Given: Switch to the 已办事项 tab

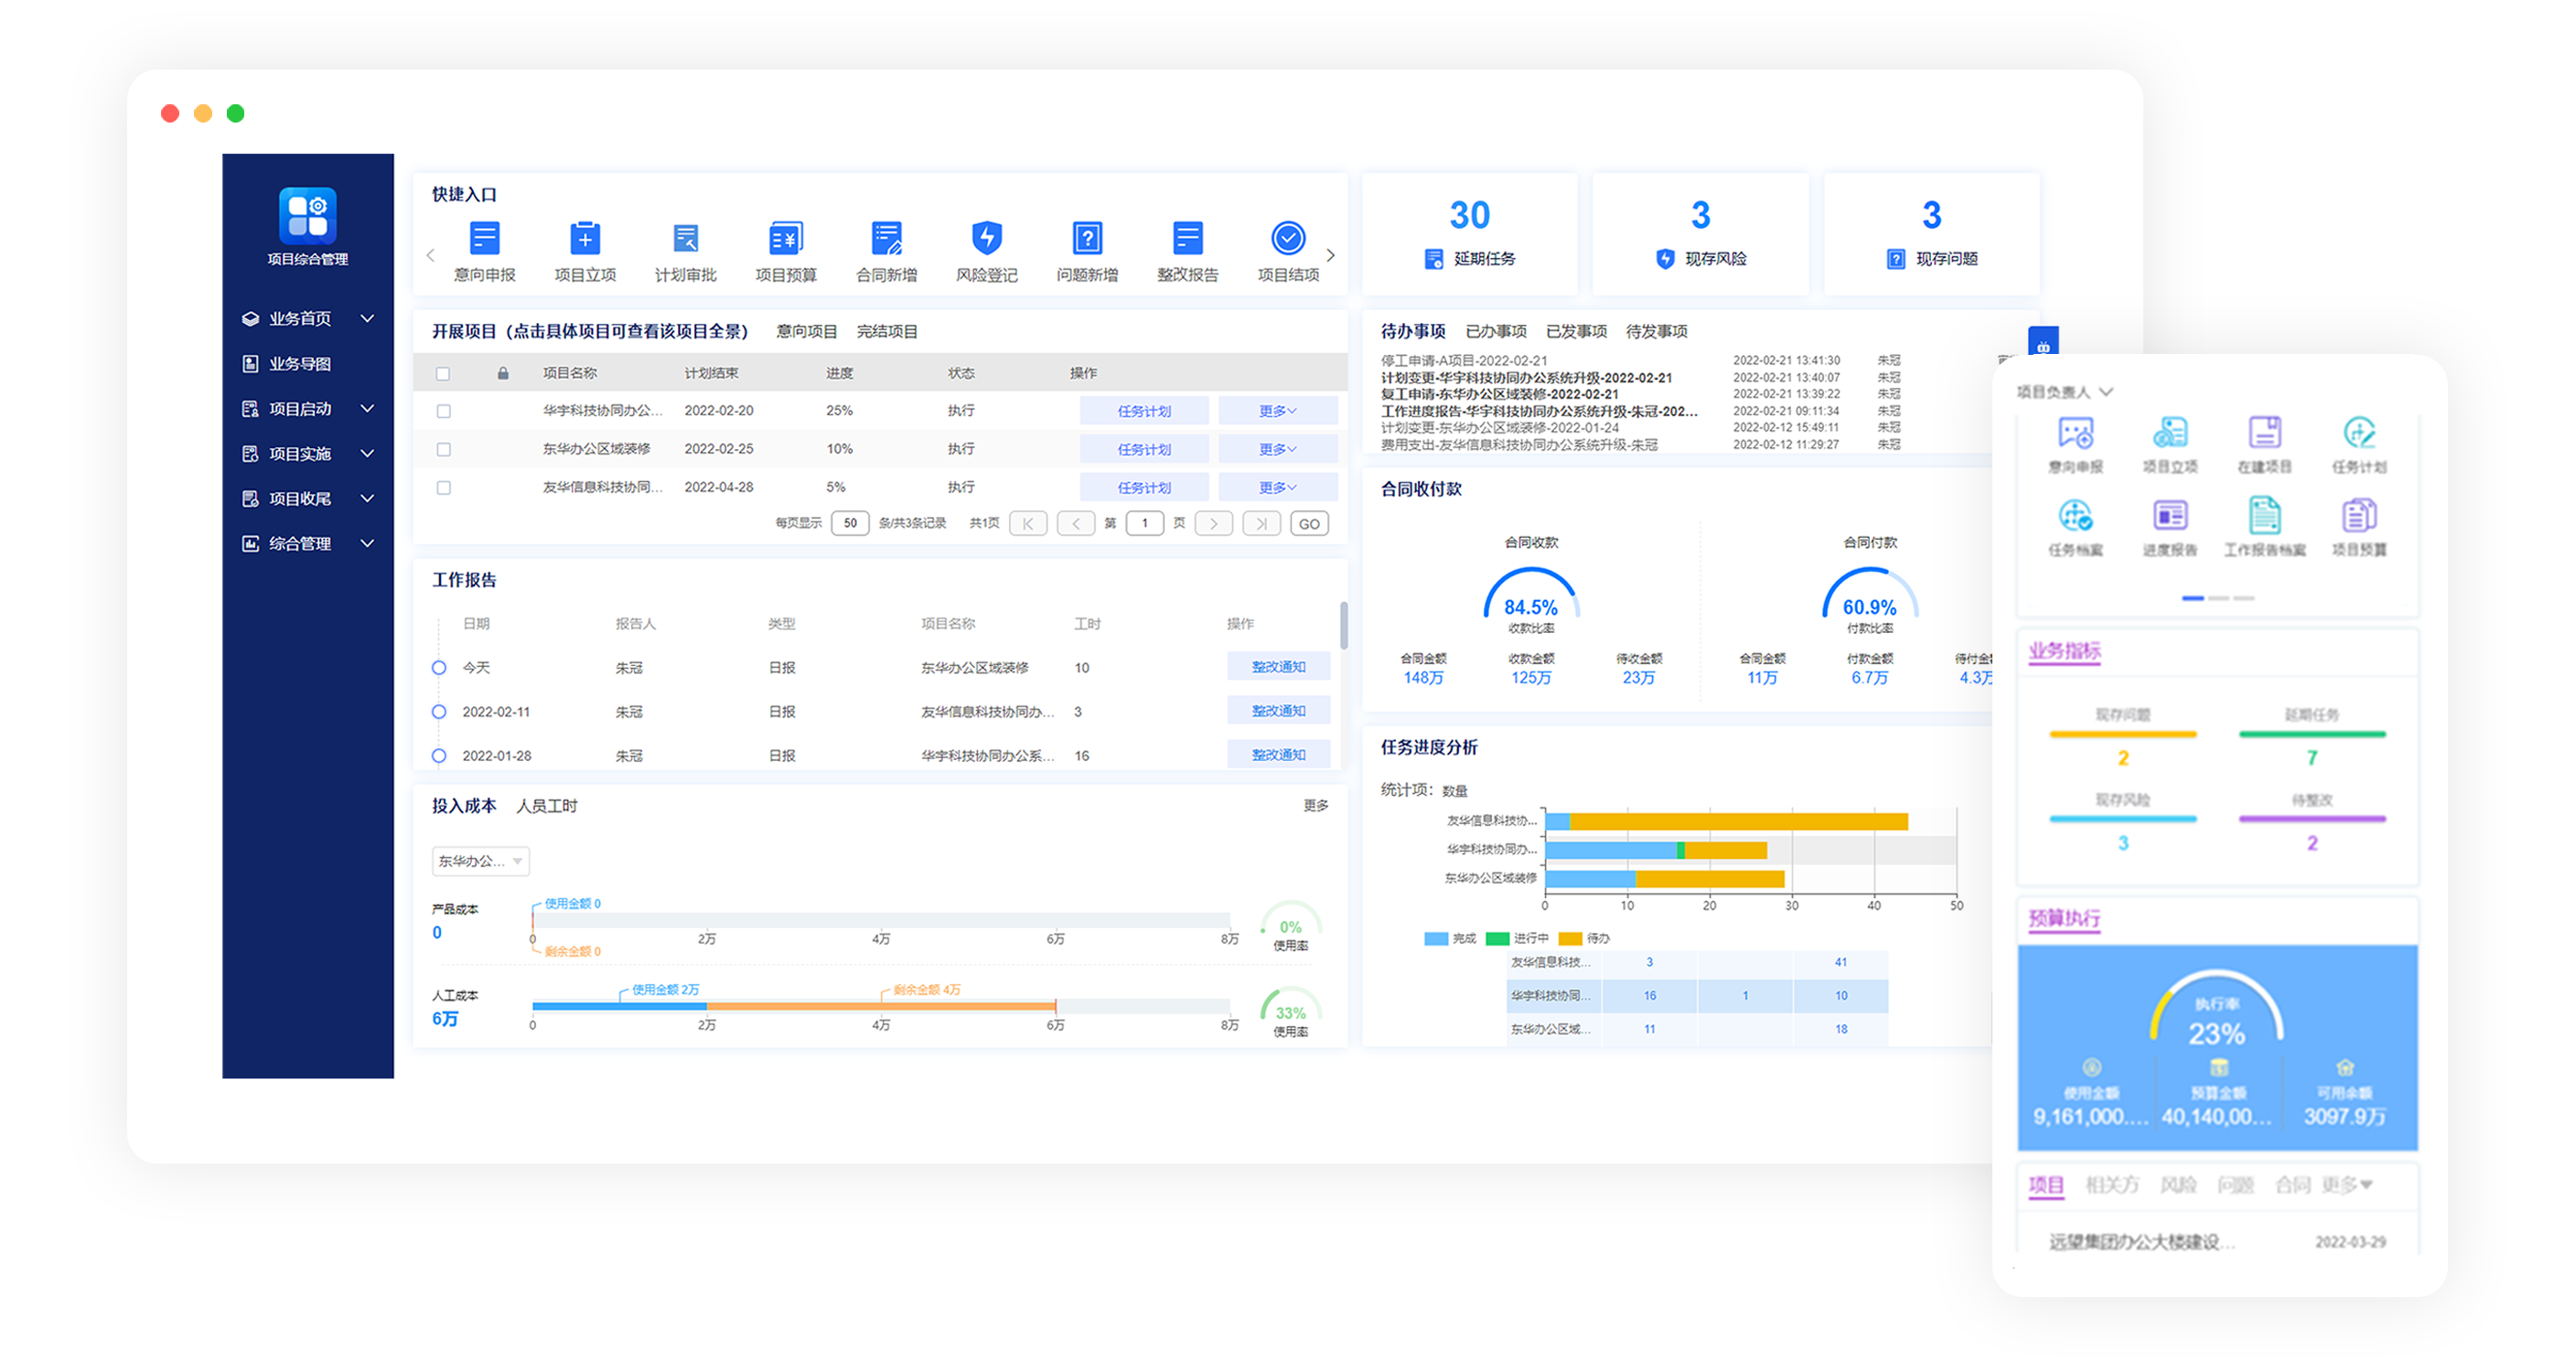Looking at the screenshot, I should (1495, 332).
